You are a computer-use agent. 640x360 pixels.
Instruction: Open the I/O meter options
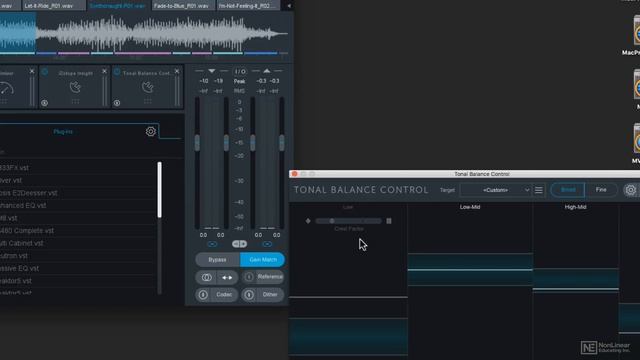pos(240,71)
